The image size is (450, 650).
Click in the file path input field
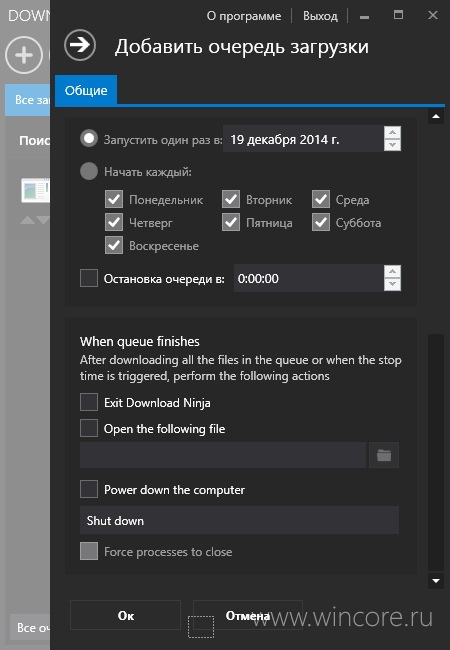[x=223, y=455]
